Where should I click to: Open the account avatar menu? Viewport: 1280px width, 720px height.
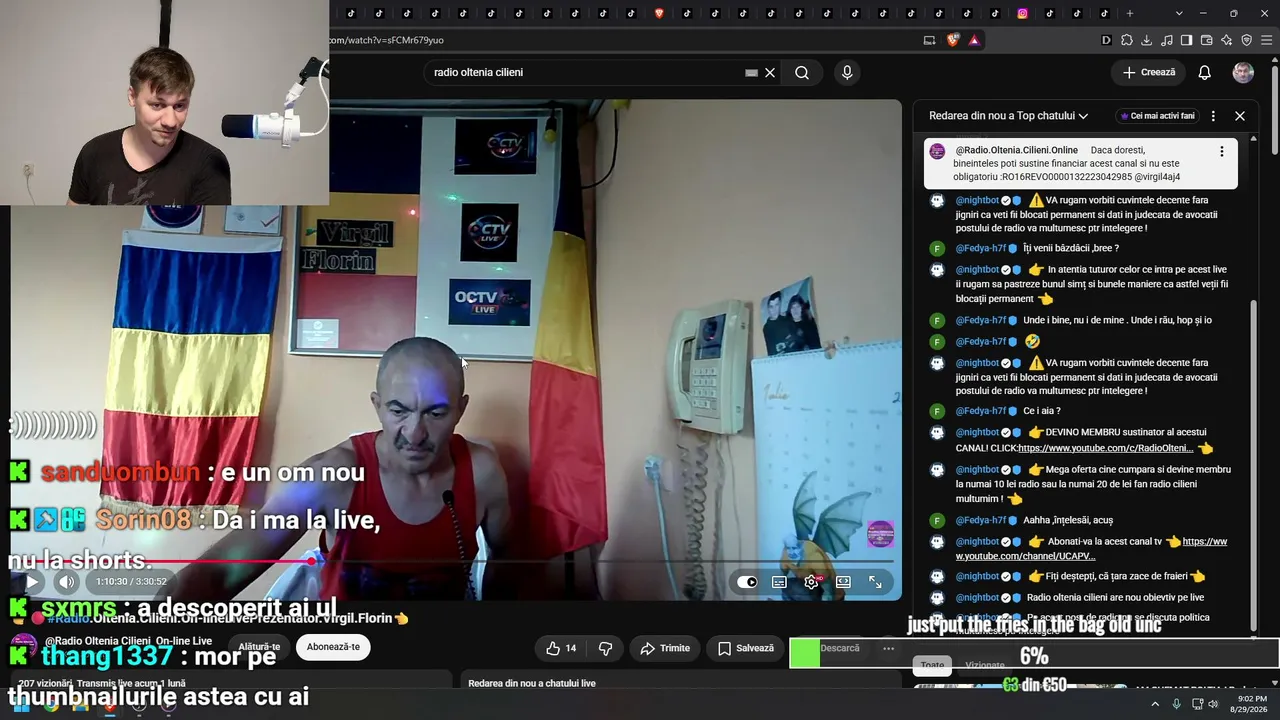[1243, 72]
